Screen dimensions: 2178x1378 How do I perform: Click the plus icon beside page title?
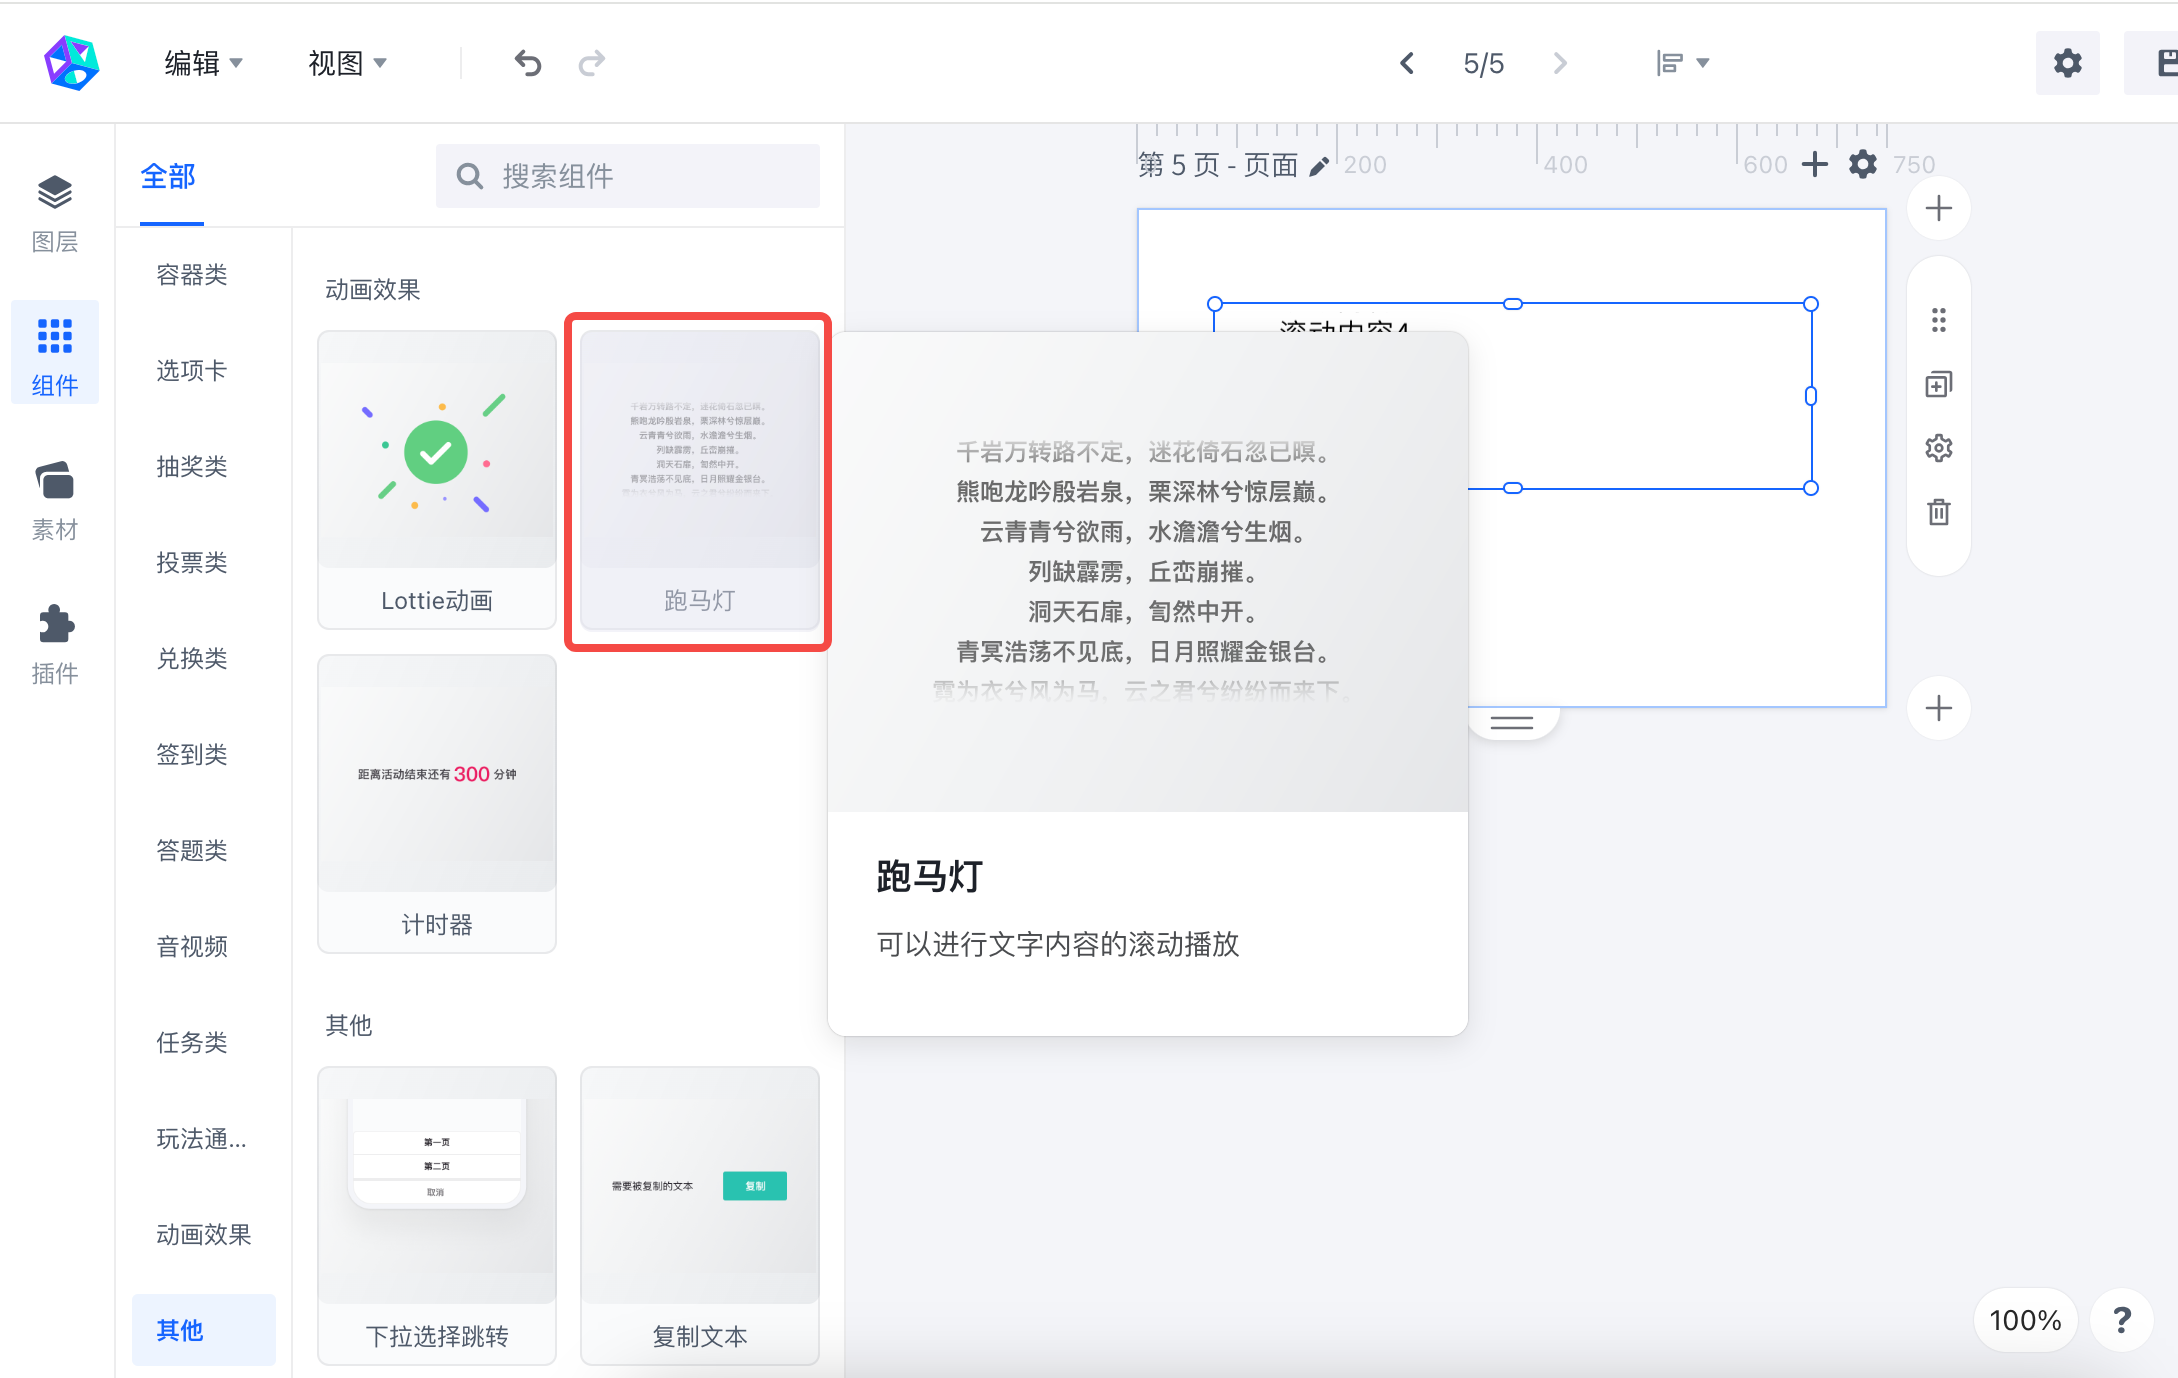(1815, 164)
